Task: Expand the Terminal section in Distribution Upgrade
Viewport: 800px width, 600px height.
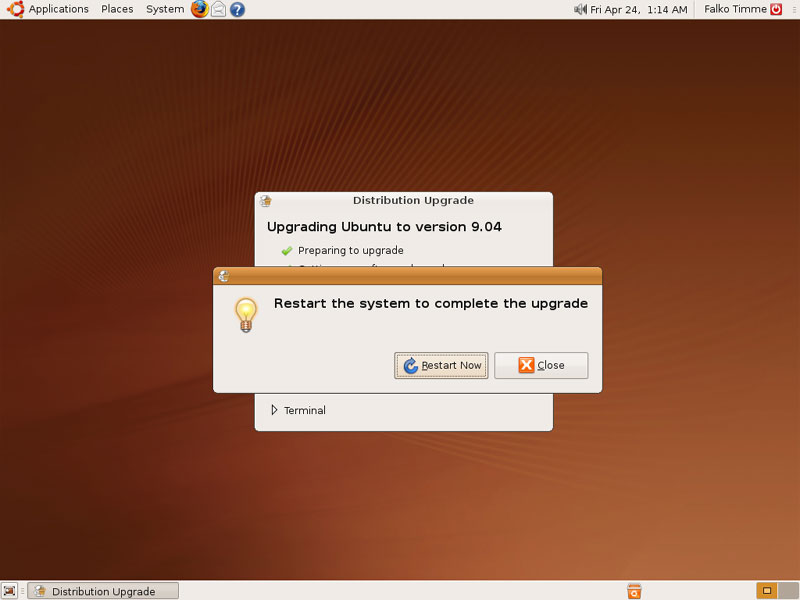Action: coord(274,410)
